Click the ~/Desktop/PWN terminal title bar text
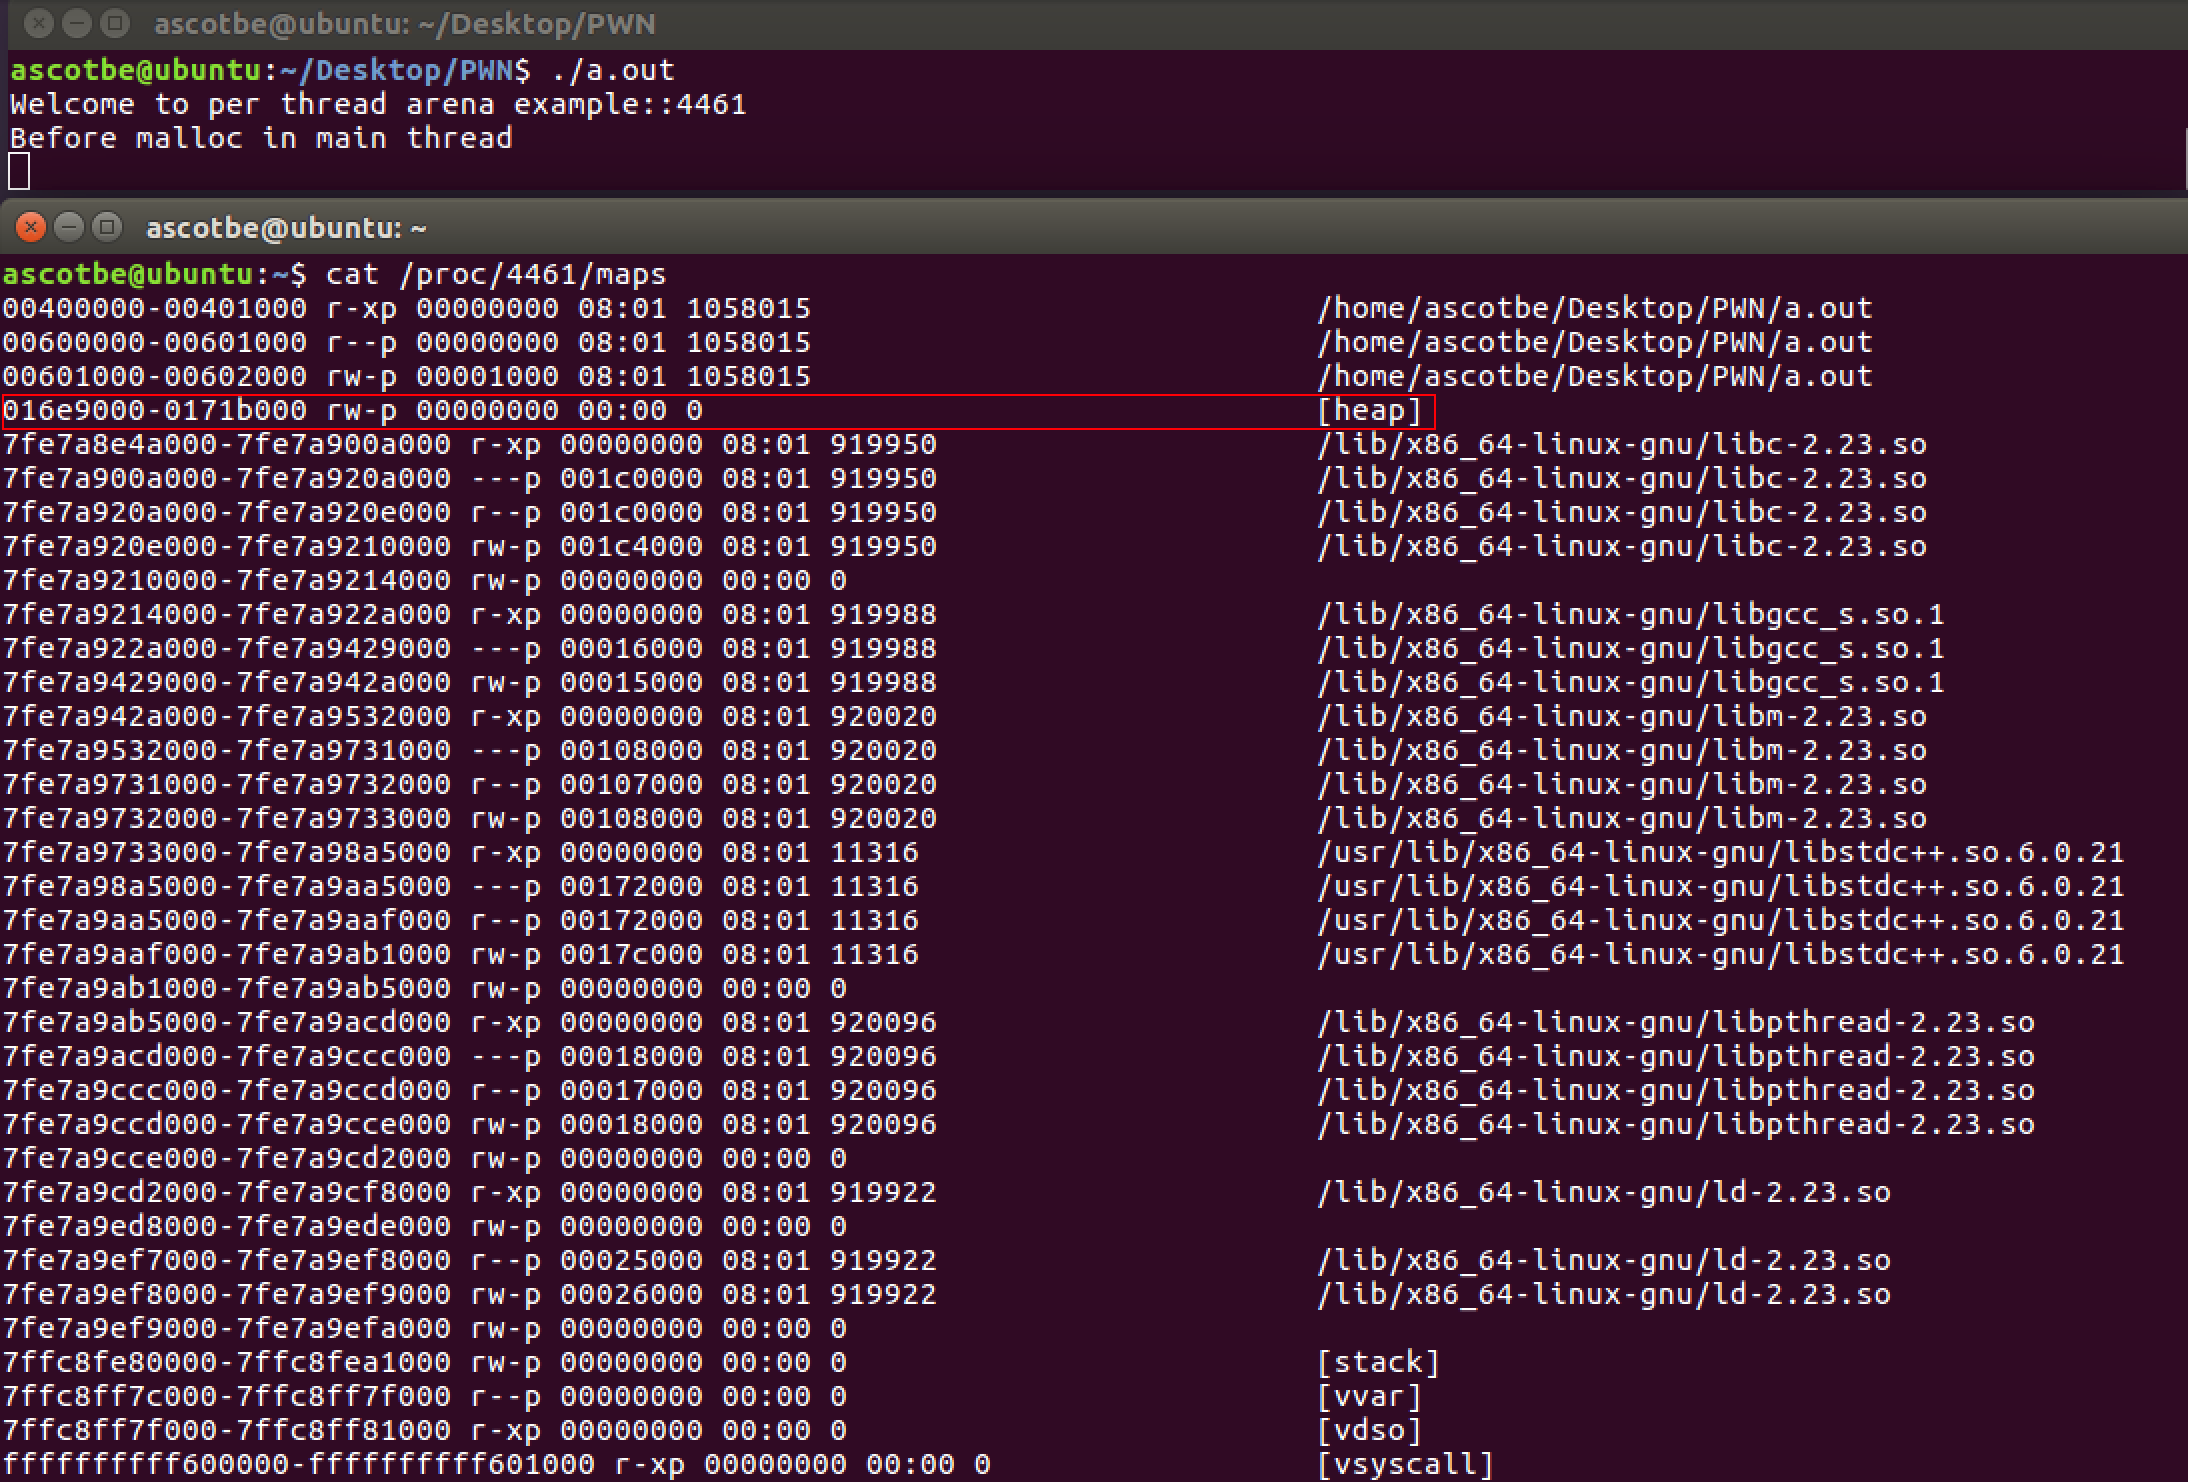 click(404, 24)
